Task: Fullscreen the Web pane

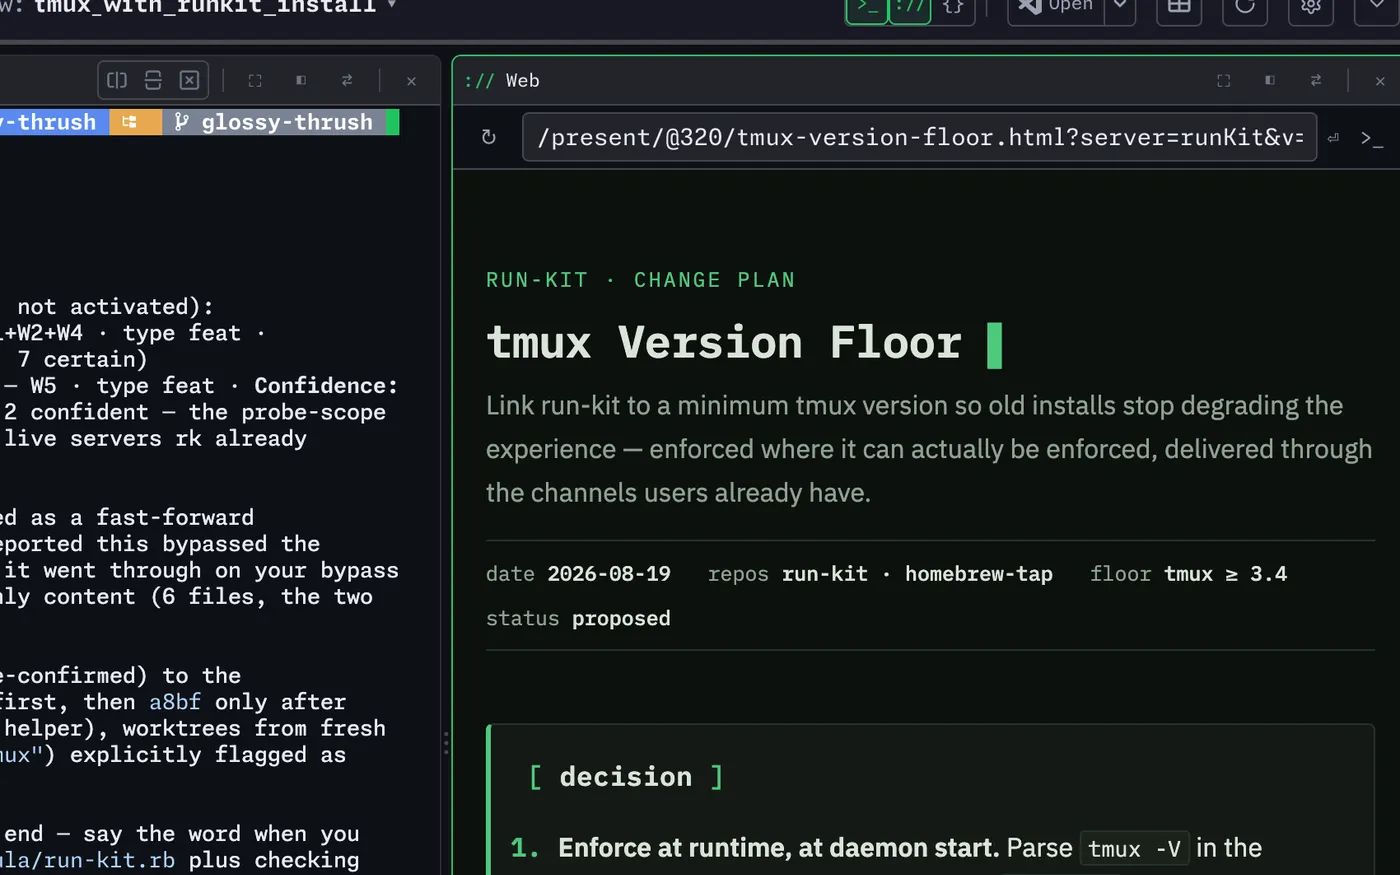Action: click(1224, 80)
